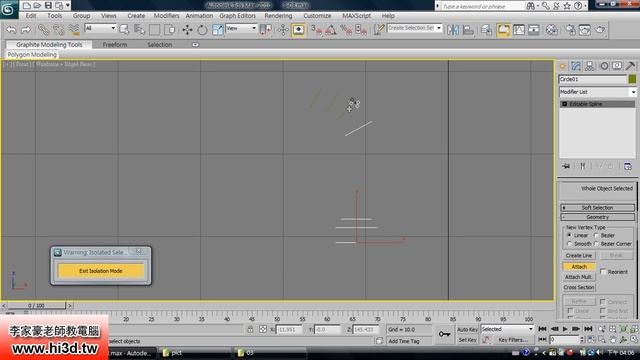Click the Pin Stack icon
Image resolution: width=640 pixels, height=360 pixels.
point(566,166)
